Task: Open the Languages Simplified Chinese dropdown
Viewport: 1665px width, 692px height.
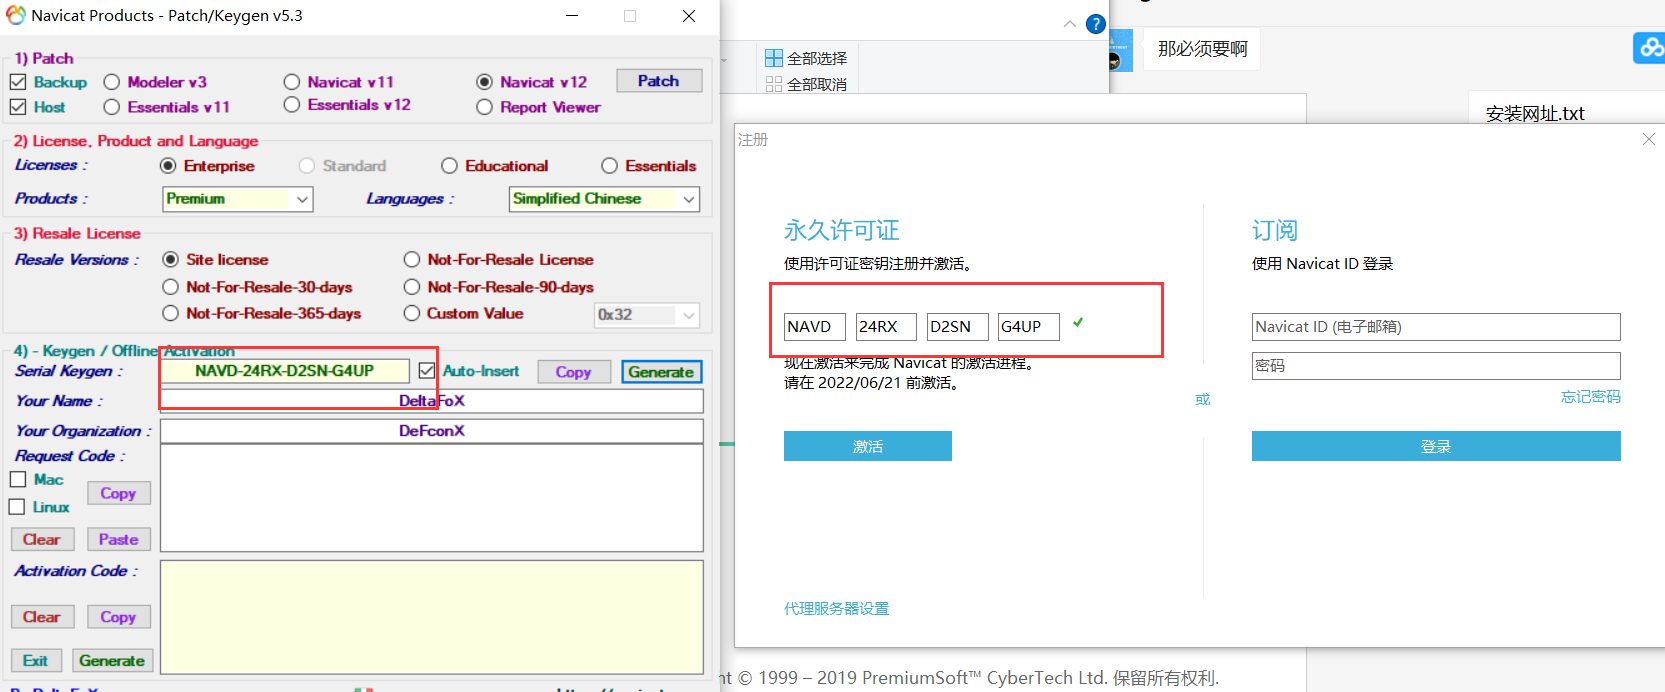Action: coord(604,199)
